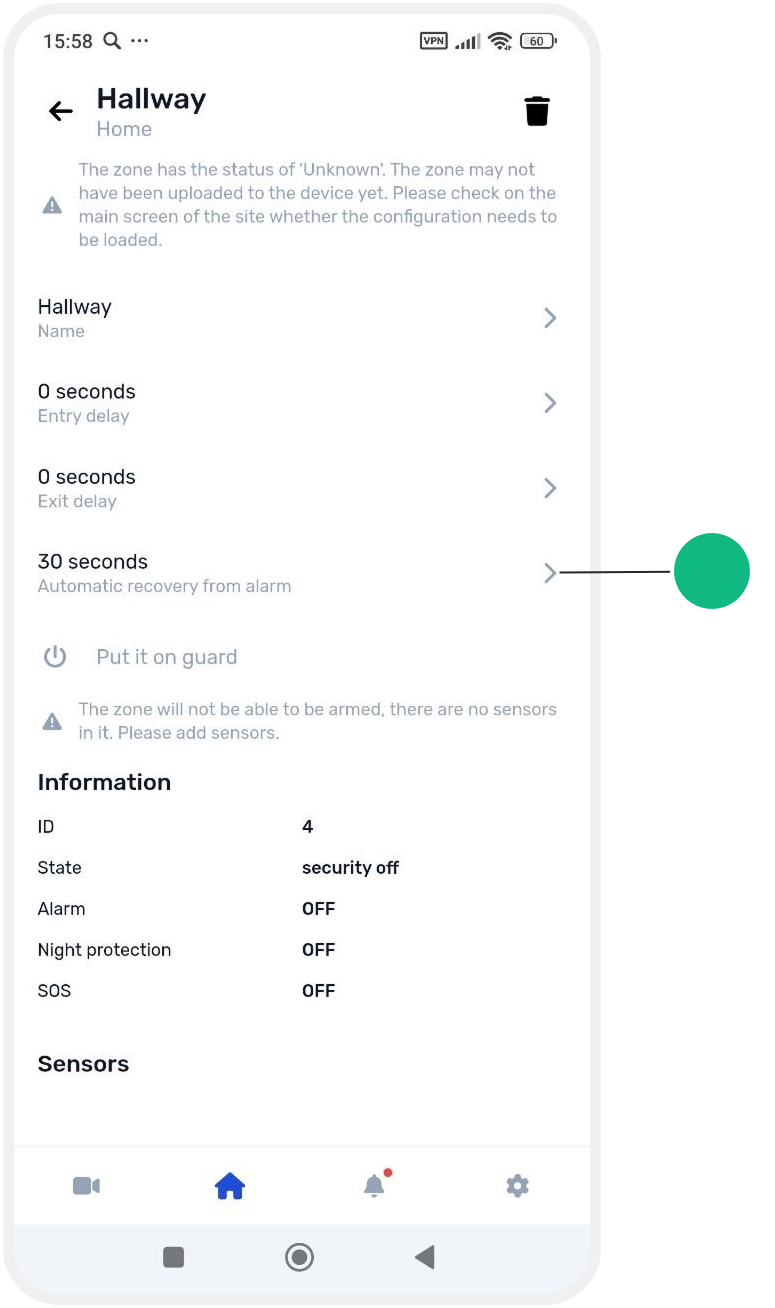Image resolution: width=775 pixels, height=1308 pixels.
Task: Tap the warning icon beside the no sensors message
Action: [52, 721]
